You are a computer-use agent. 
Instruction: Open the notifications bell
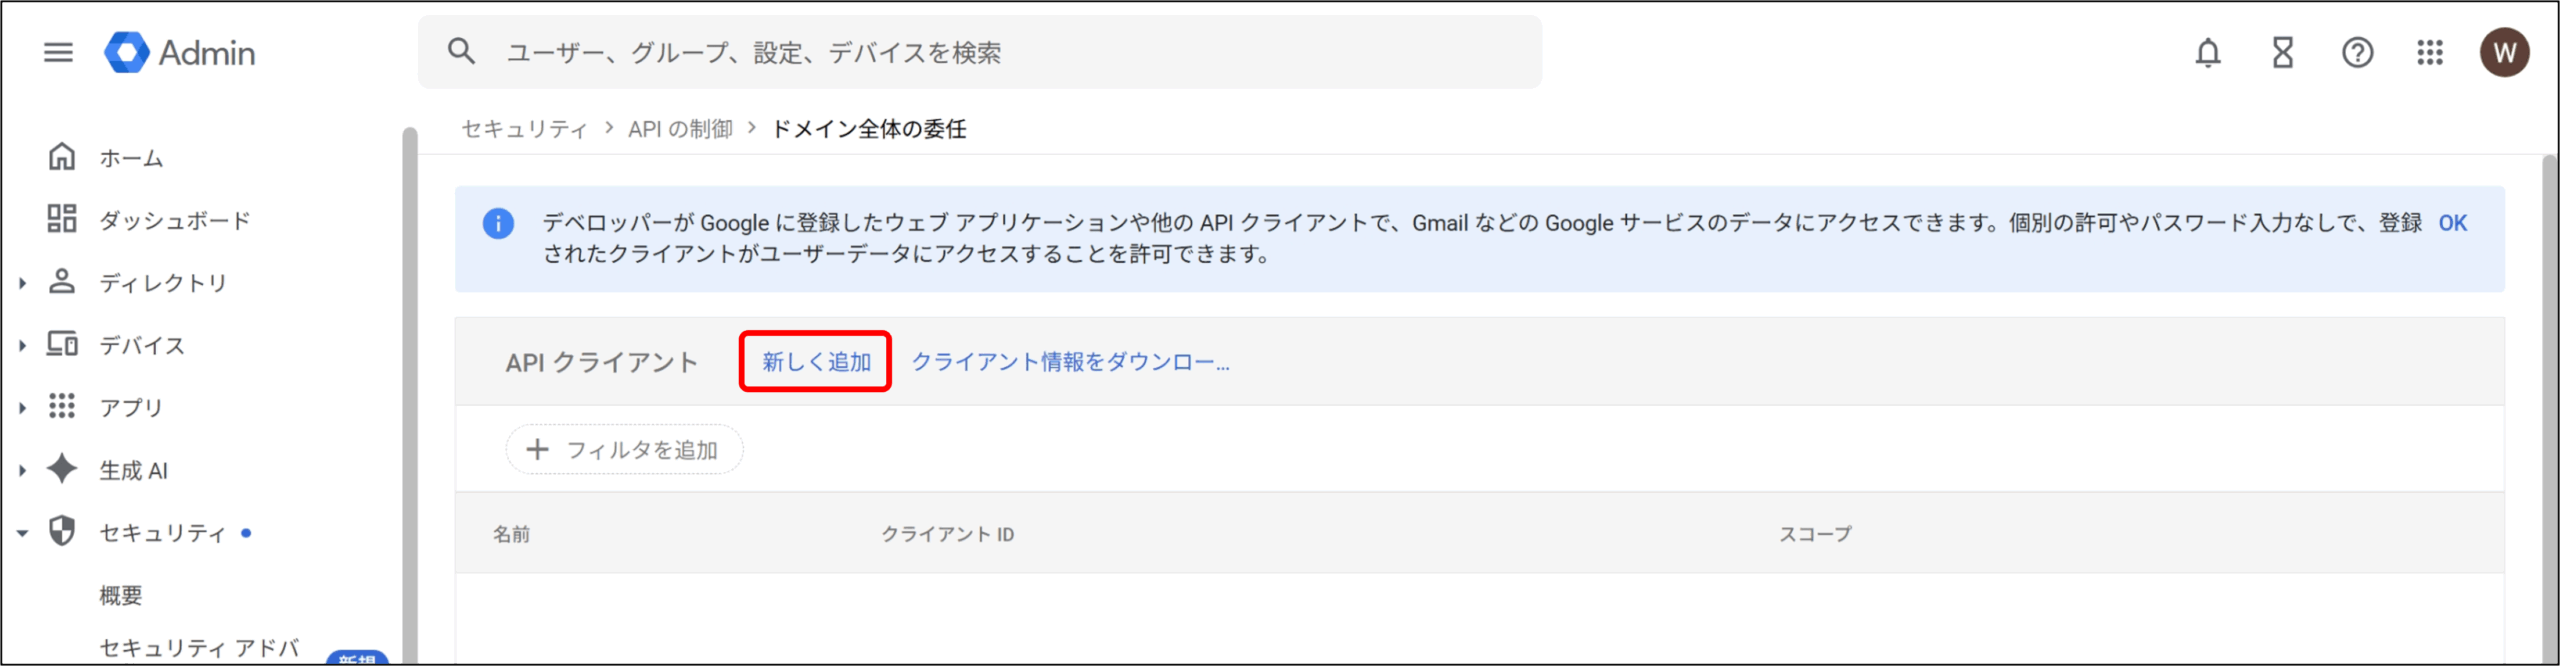[2208, 52]
